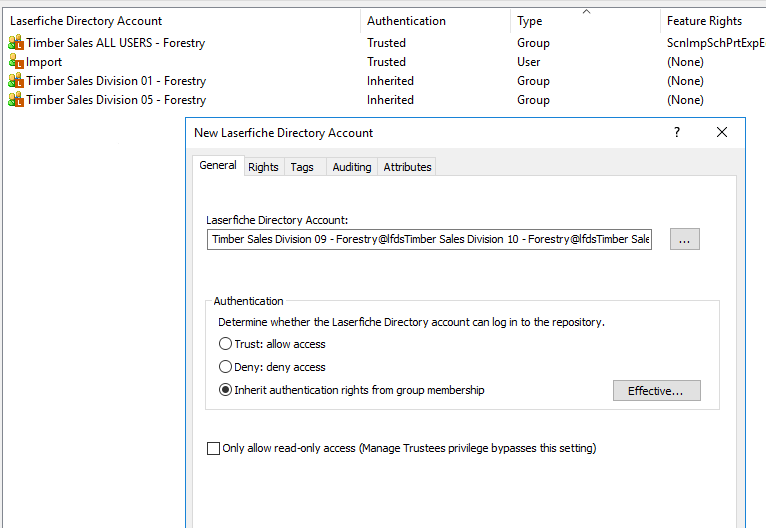Screen dimensions: 766x528
Task: Switch to the Rights tab
Action: (x=263, y=167)
